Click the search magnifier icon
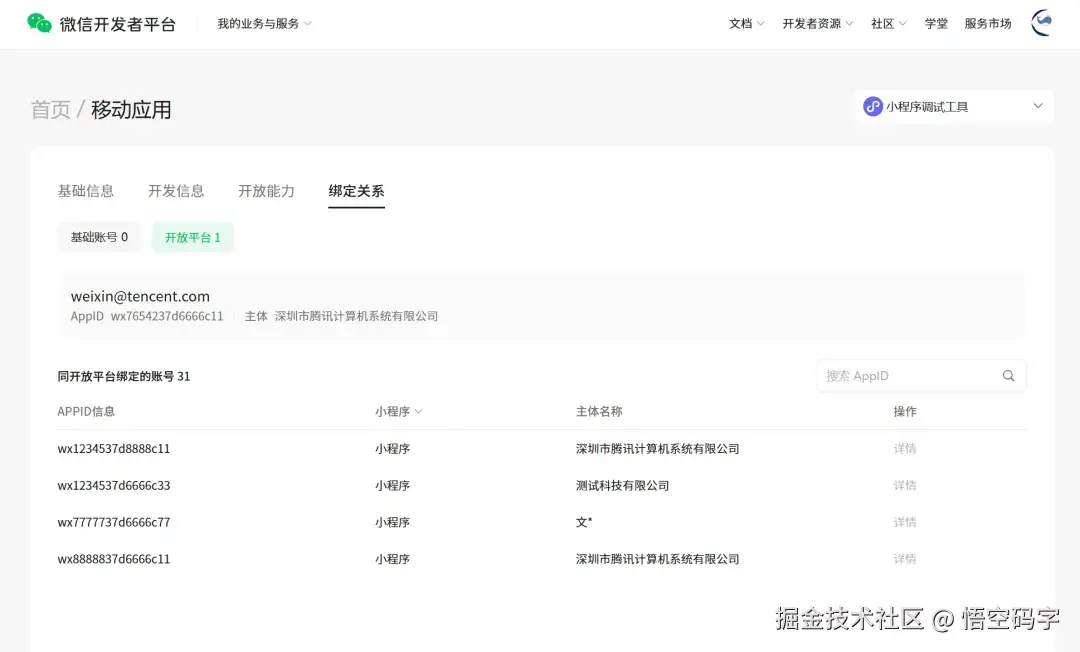 [1008, 376]
